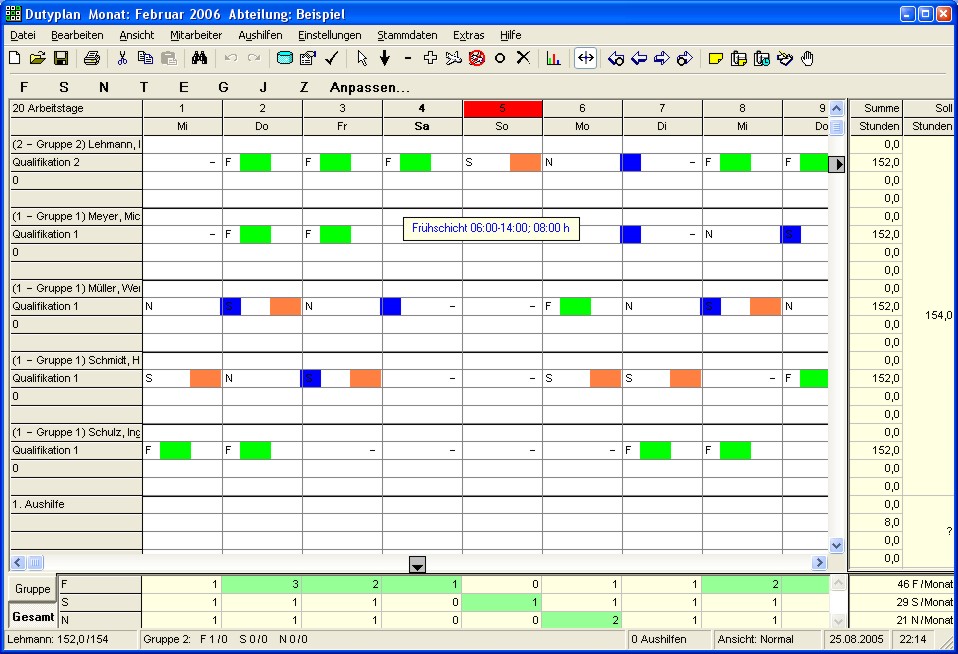The height and width of the screenshot is (654, 958).
Task: Click right-arrow expander beside day 9 column
Action: [x=839, y=164]
